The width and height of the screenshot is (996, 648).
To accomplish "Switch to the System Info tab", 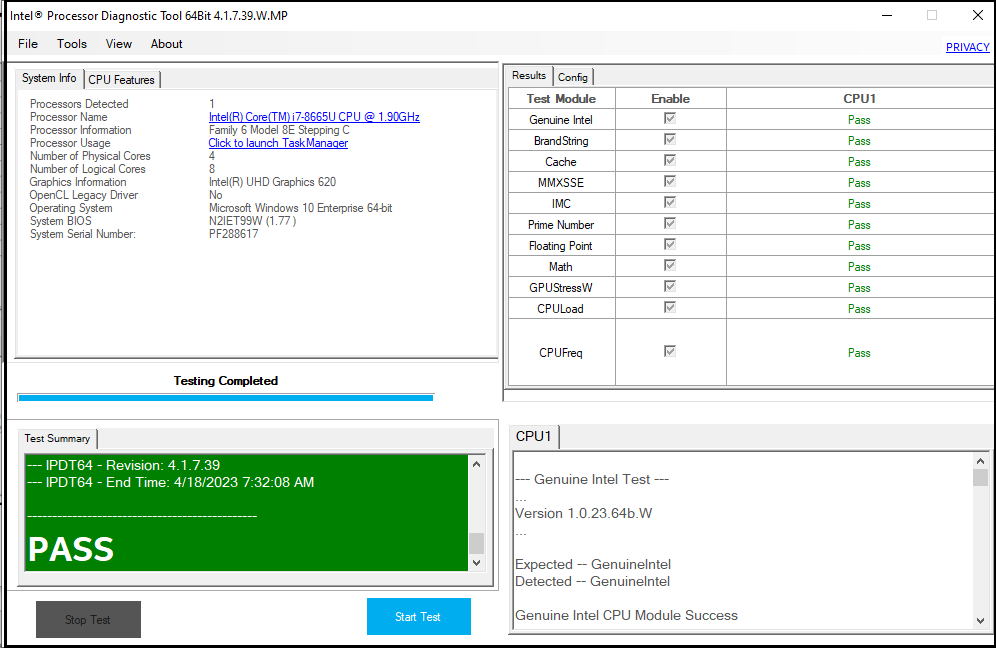I will click(49, 78).
